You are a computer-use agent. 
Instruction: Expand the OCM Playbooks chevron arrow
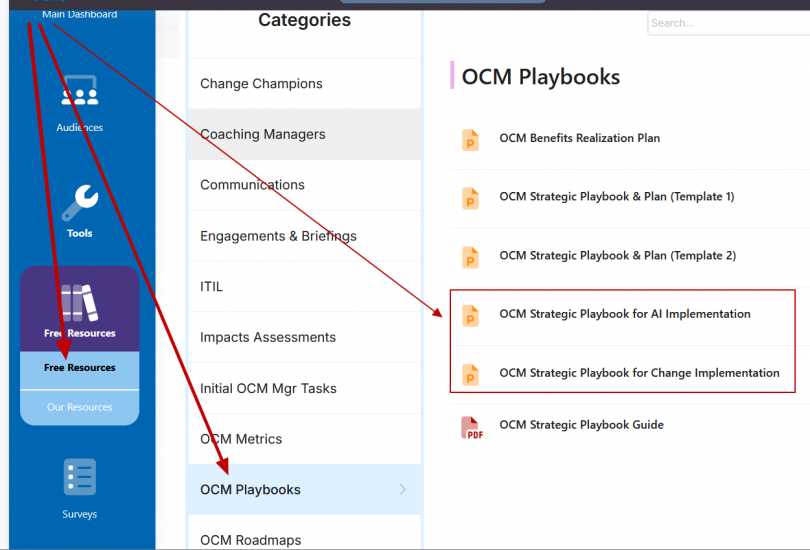pyautogui.click(x=403, y=489)
